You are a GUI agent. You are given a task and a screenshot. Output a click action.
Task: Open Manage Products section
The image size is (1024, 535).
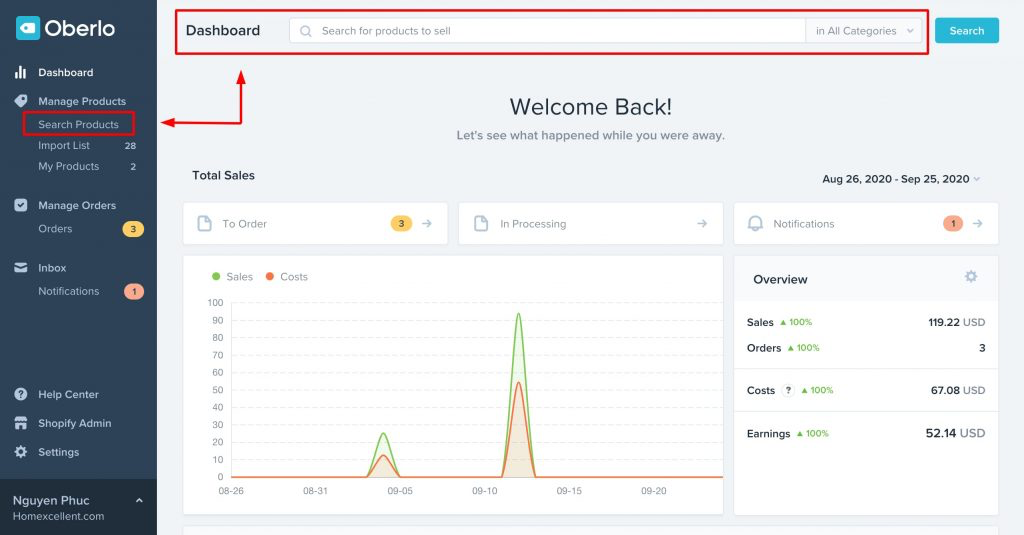point(82,101)
